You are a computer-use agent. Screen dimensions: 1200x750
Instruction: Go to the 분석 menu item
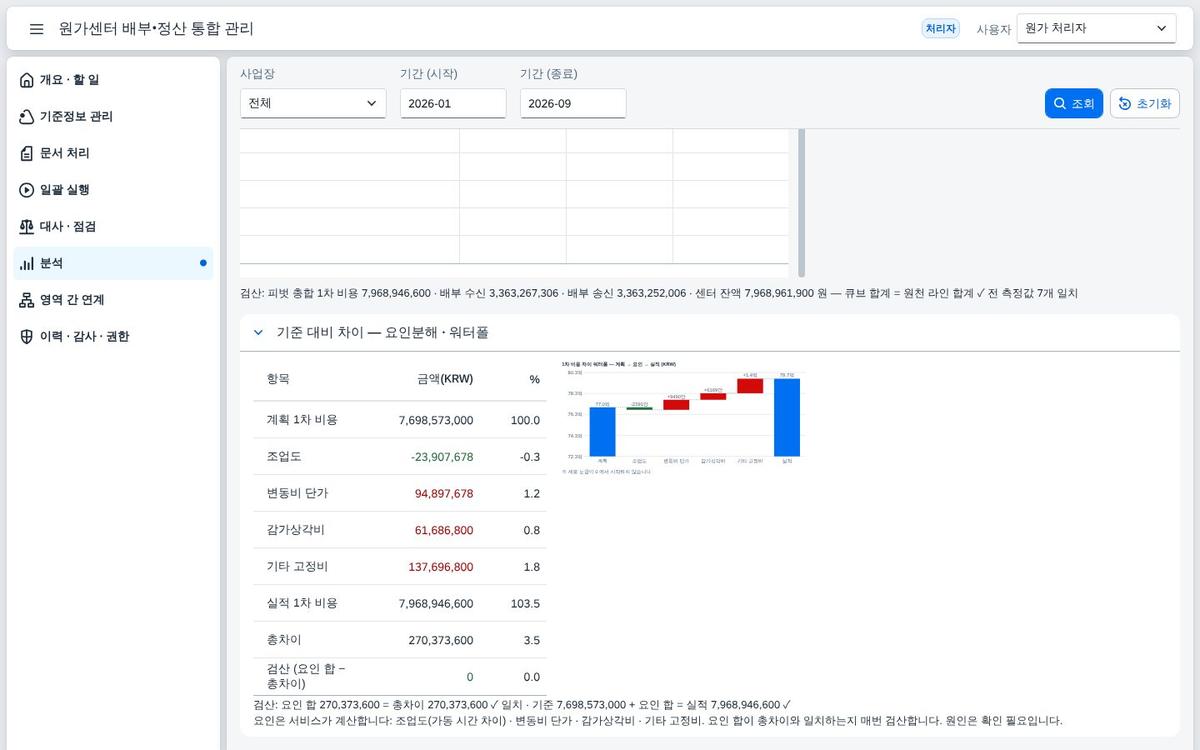(x=113, y=263)
